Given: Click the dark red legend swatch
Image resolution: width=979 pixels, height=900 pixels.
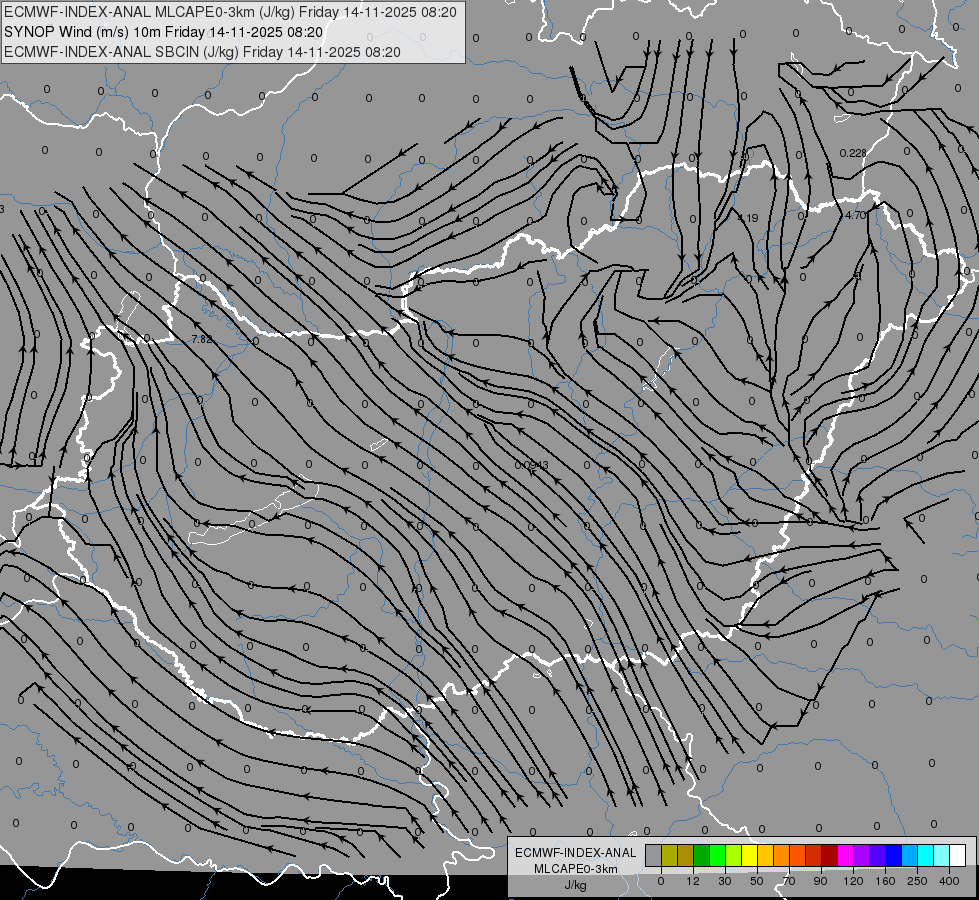Looking at the screenshot, I should pos(830,855).
